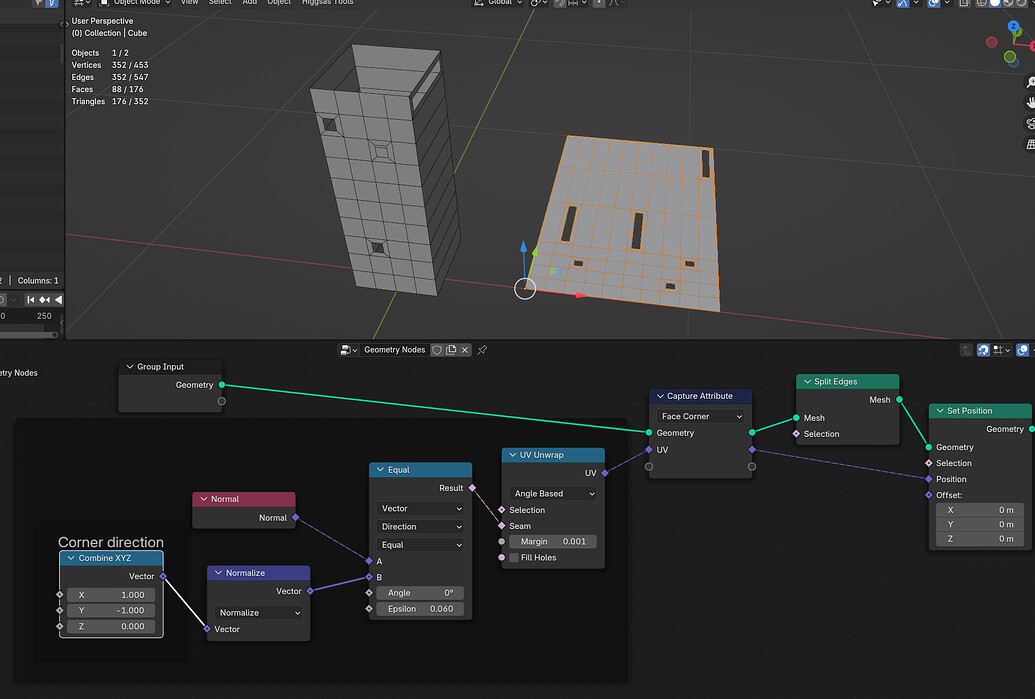Open the Object Mode dropdown
1035x699 pixels.
tap(135, 3)
